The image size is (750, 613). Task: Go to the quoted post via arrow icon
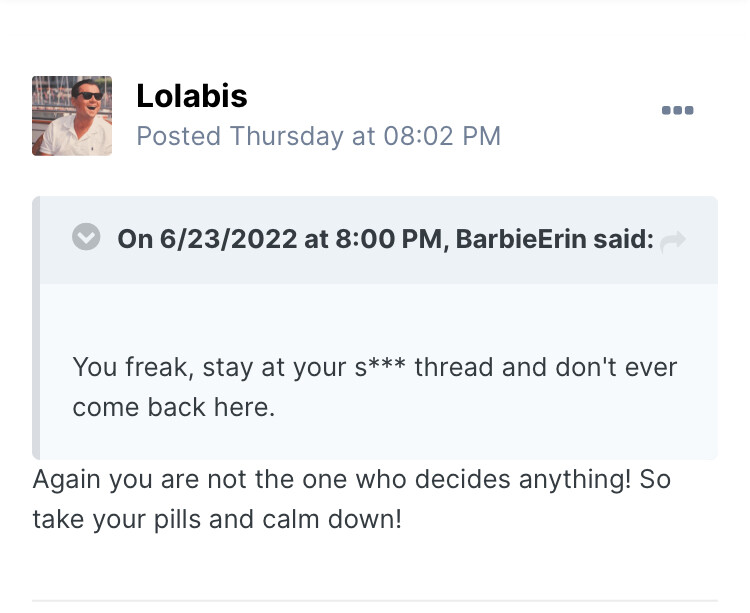pos(673,240)
